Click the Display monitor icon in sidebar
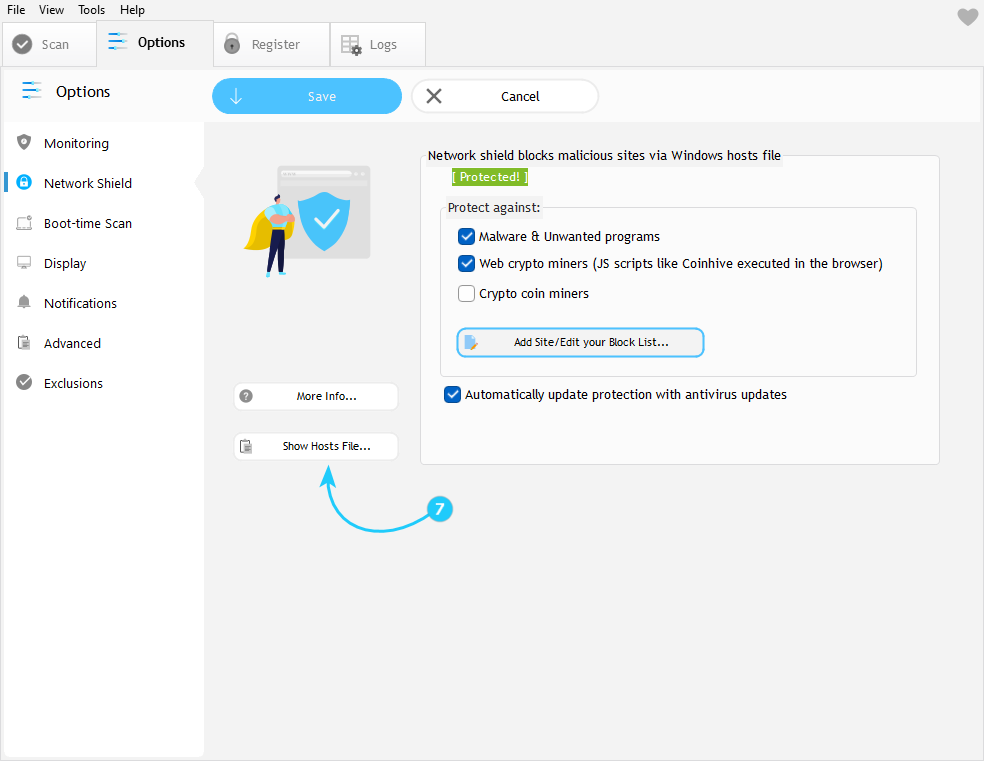The image size is (984, 761). click(x=24, y=263)
